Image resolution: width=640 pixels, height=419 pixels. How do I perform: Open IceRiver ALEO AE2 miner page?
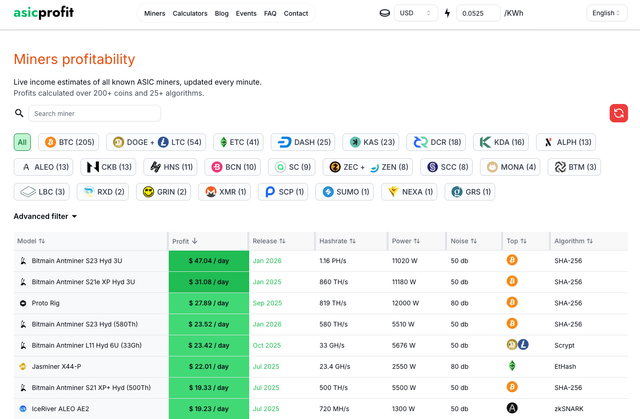[x=60, y=408]
